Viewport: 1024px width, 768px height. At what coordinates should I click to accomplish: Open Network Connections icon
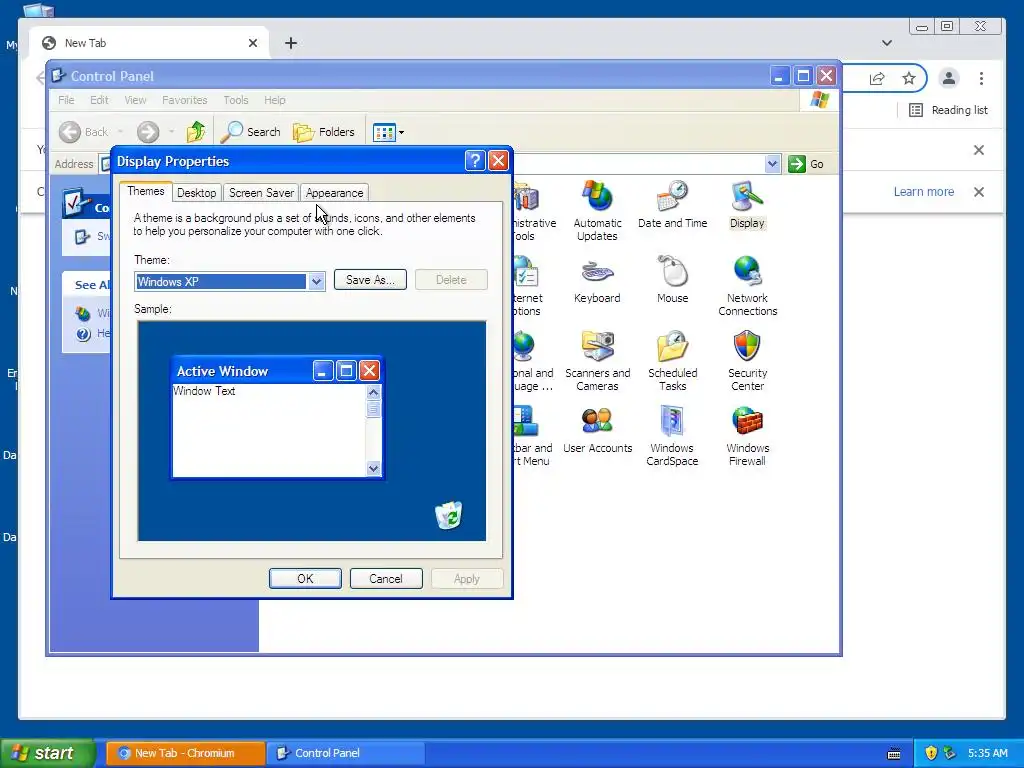pos(747,286)
